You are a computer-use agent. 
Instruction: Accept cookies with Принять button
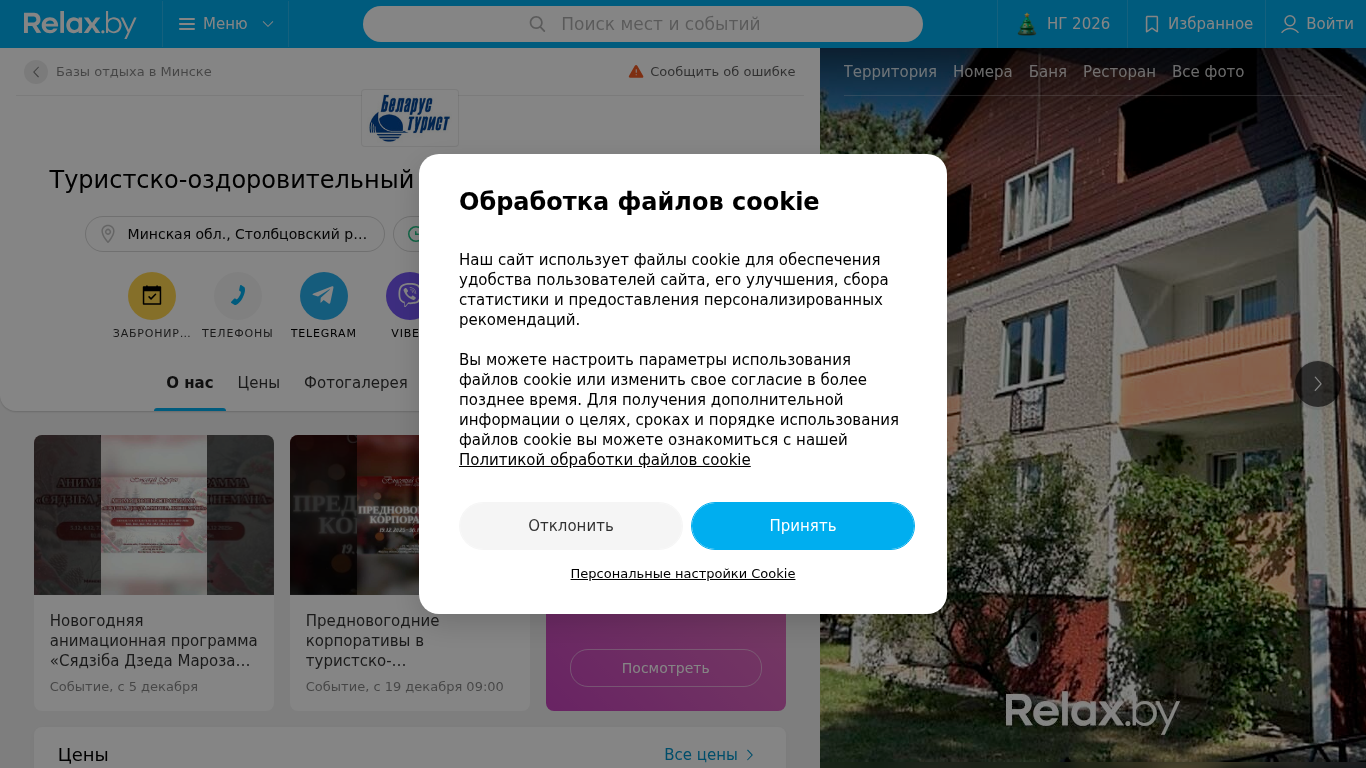[x=803, y=526]
